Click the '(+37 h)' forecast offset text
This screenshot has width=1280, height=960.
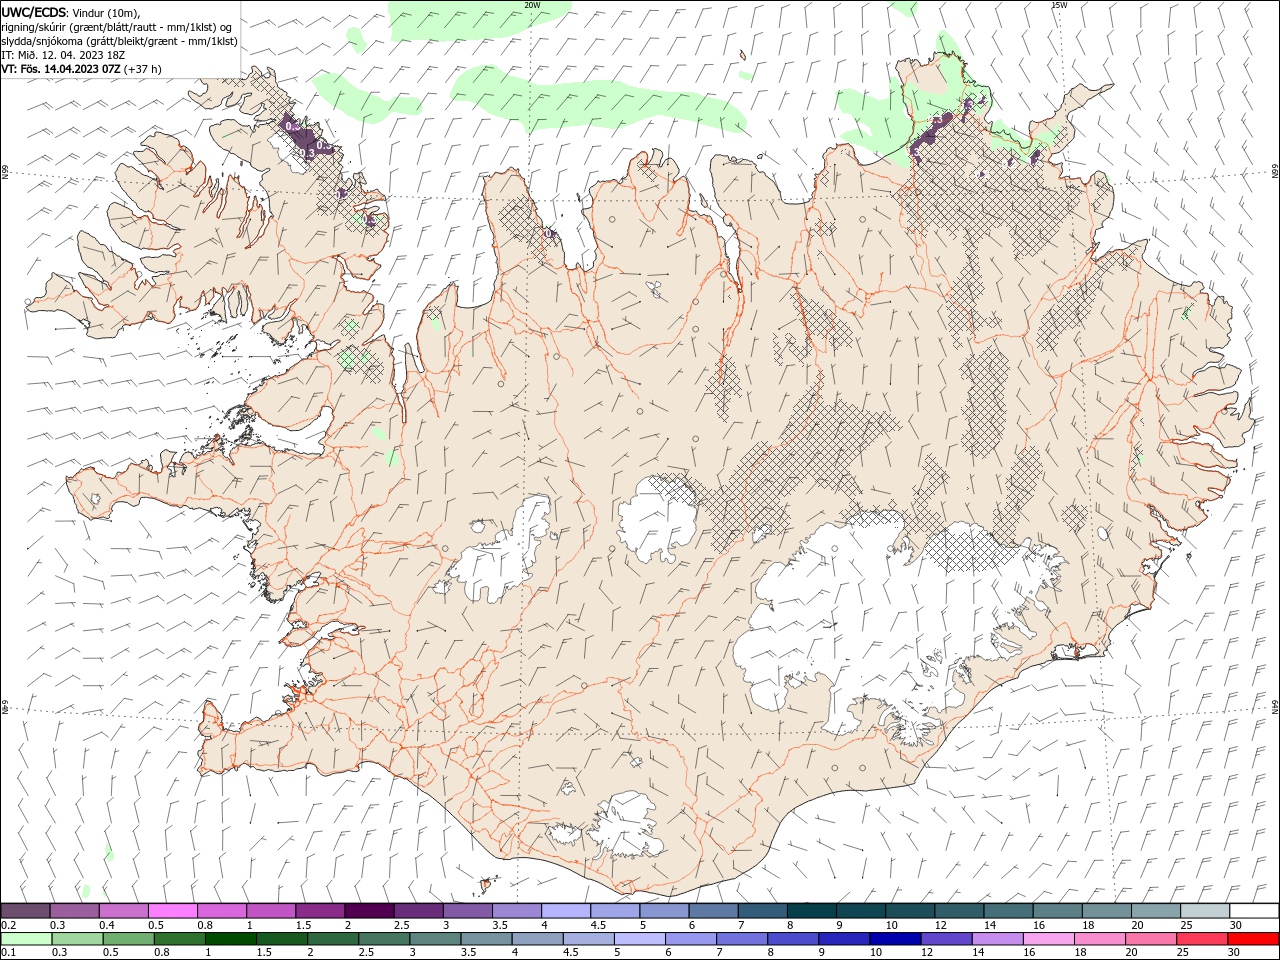pyautogui.click(x=143, y=69)
